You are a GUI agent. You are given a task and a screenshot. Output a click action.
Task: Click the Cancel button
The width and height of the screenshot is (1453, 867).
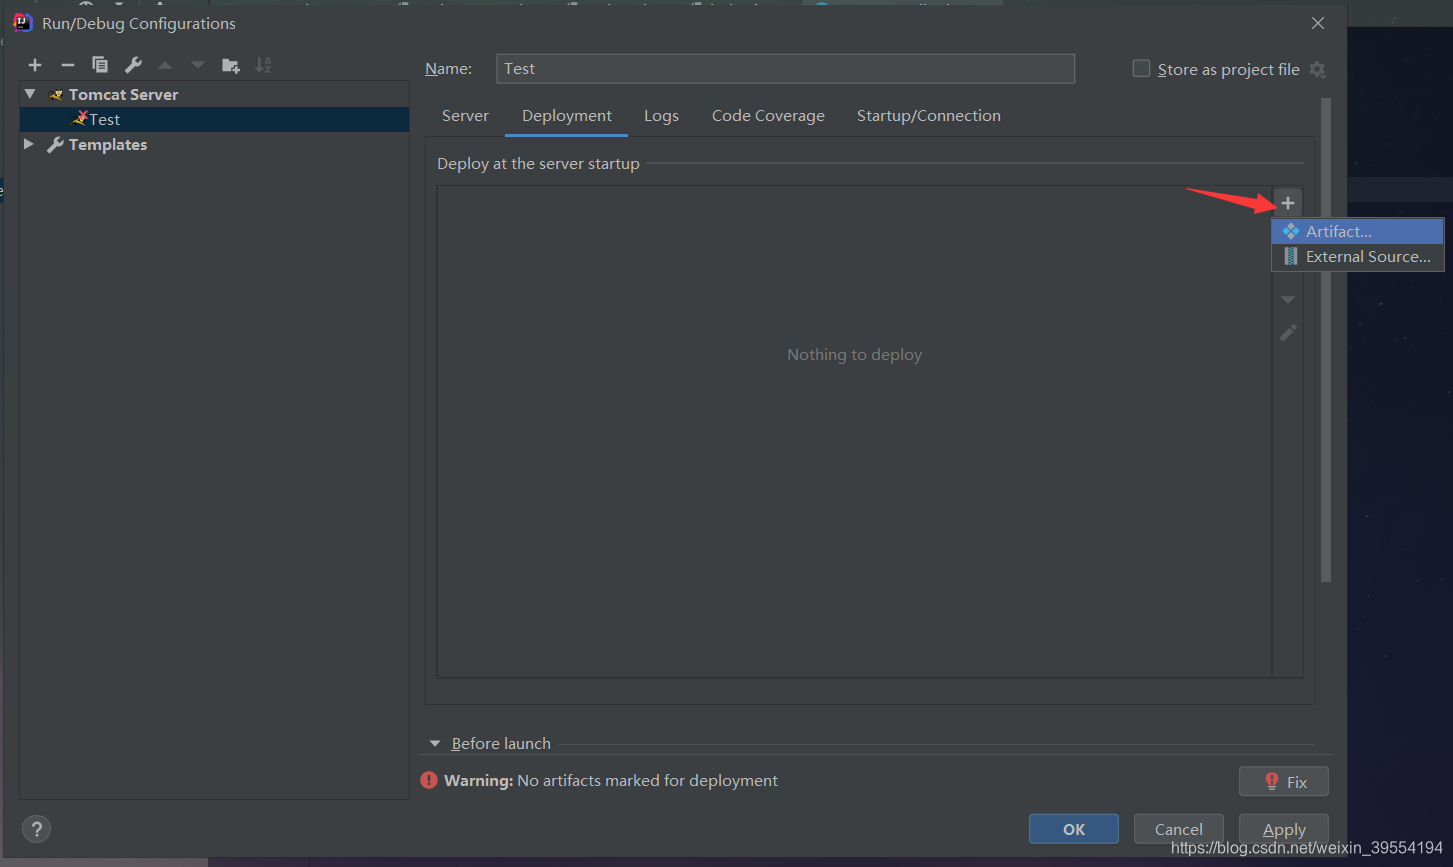pos(1179,829)
